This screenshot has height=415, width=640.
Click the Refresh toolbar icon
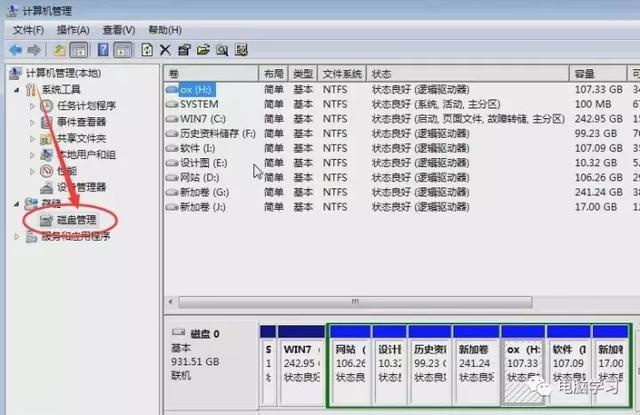coord(147,49)
